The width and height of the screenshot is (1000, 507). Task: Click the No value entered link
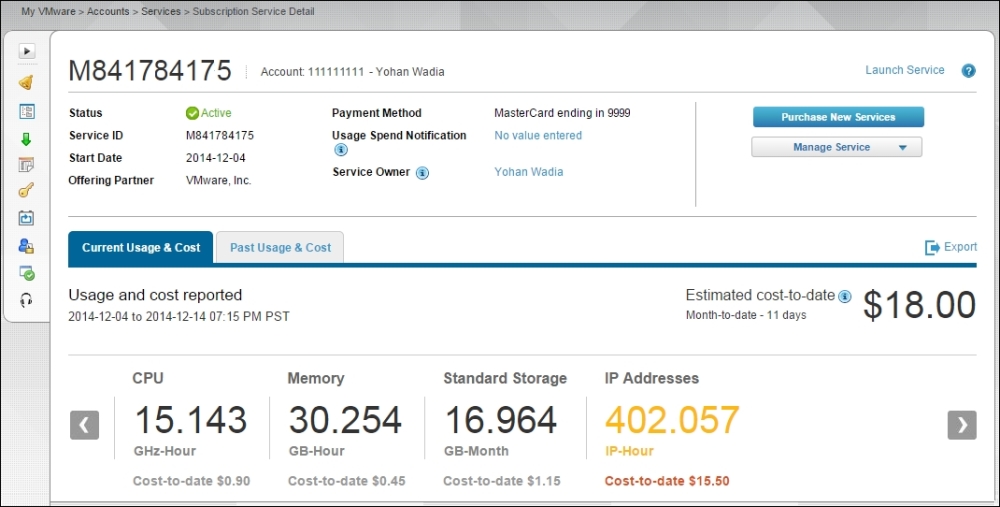pos(538,135)
